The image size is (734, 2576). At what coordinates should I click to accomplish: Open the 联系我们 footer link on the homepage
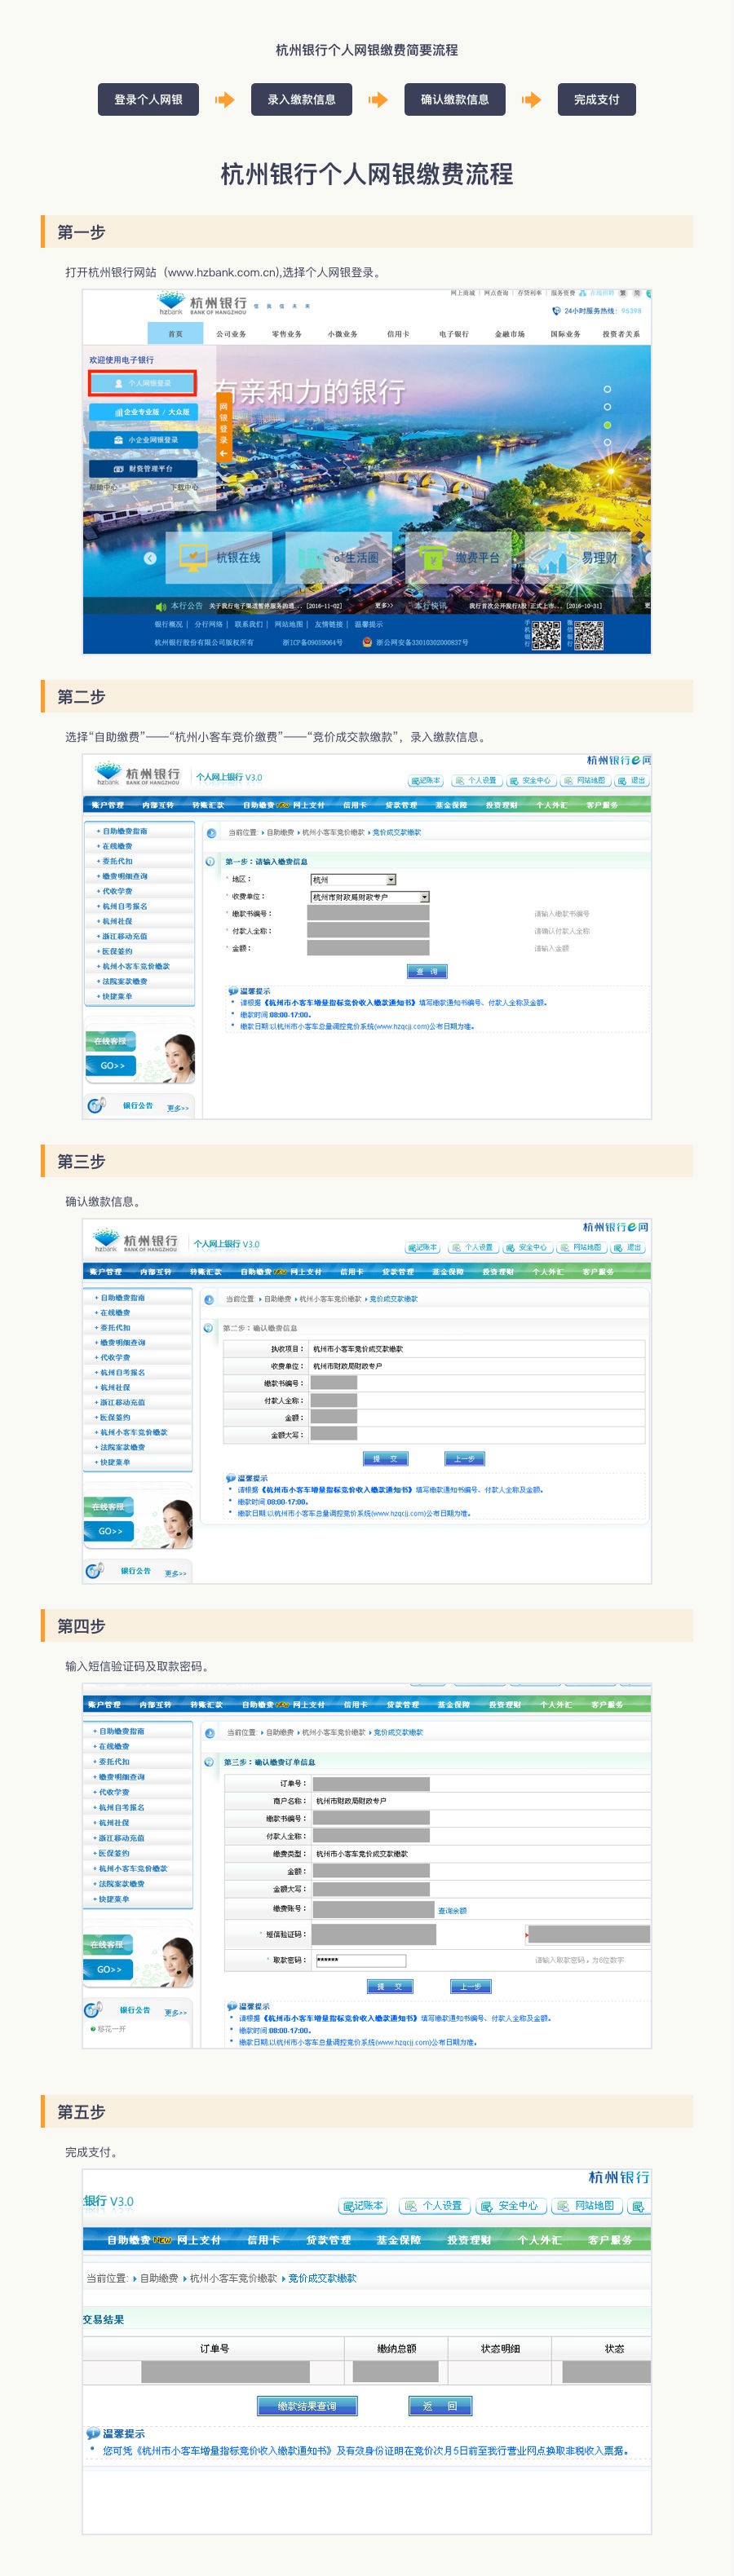(x=249, y=624)
